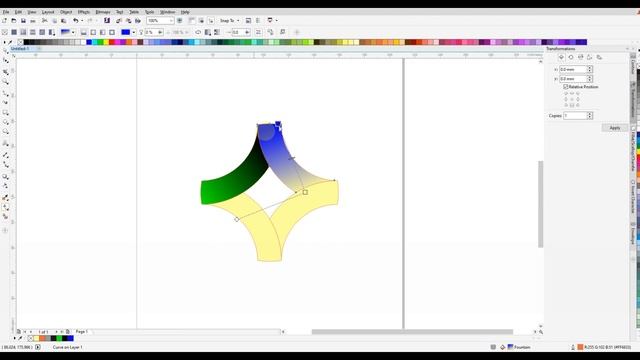Image resolution: width=640 pixels, height=360 pixels.
Task: Select the Pick tool in toolbox
Action: [6, 51]
